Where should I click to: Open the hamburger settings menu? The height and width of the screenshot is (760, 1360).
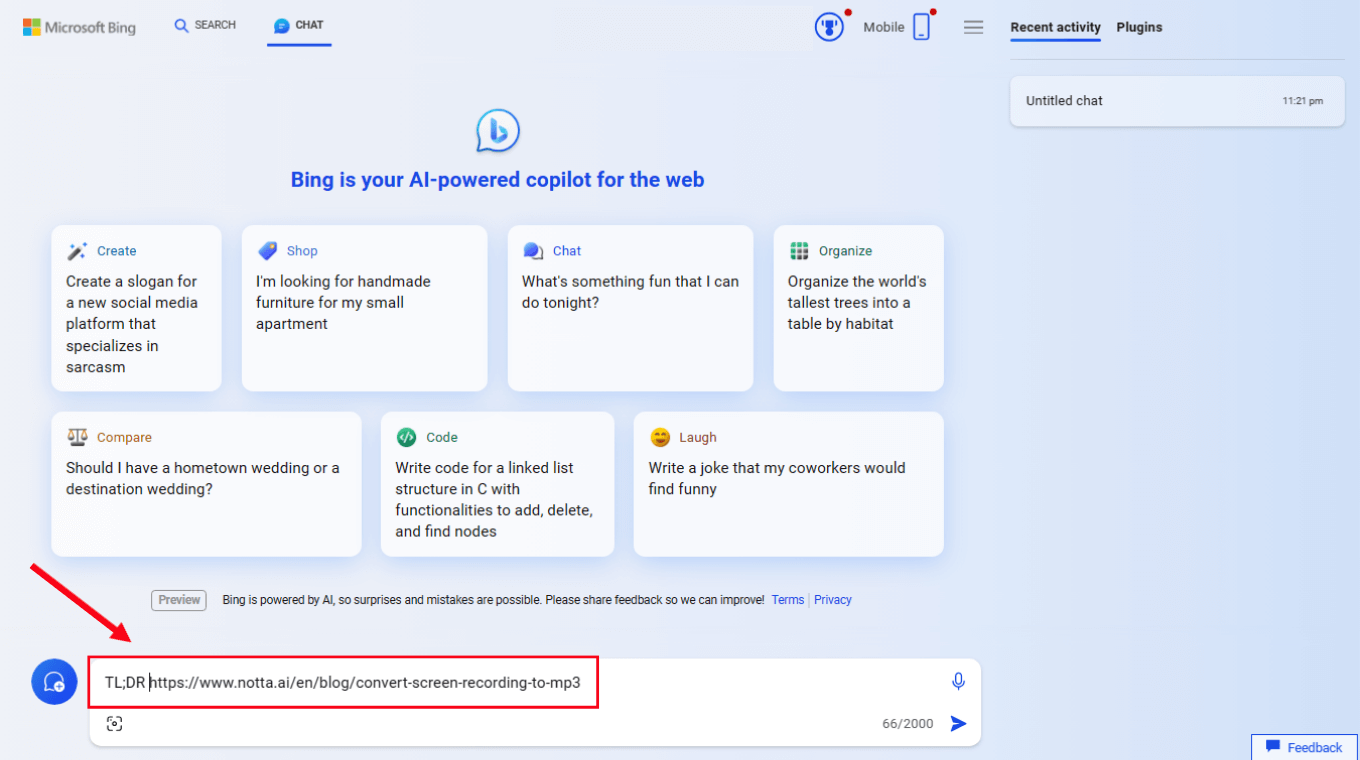coord(973,28)
